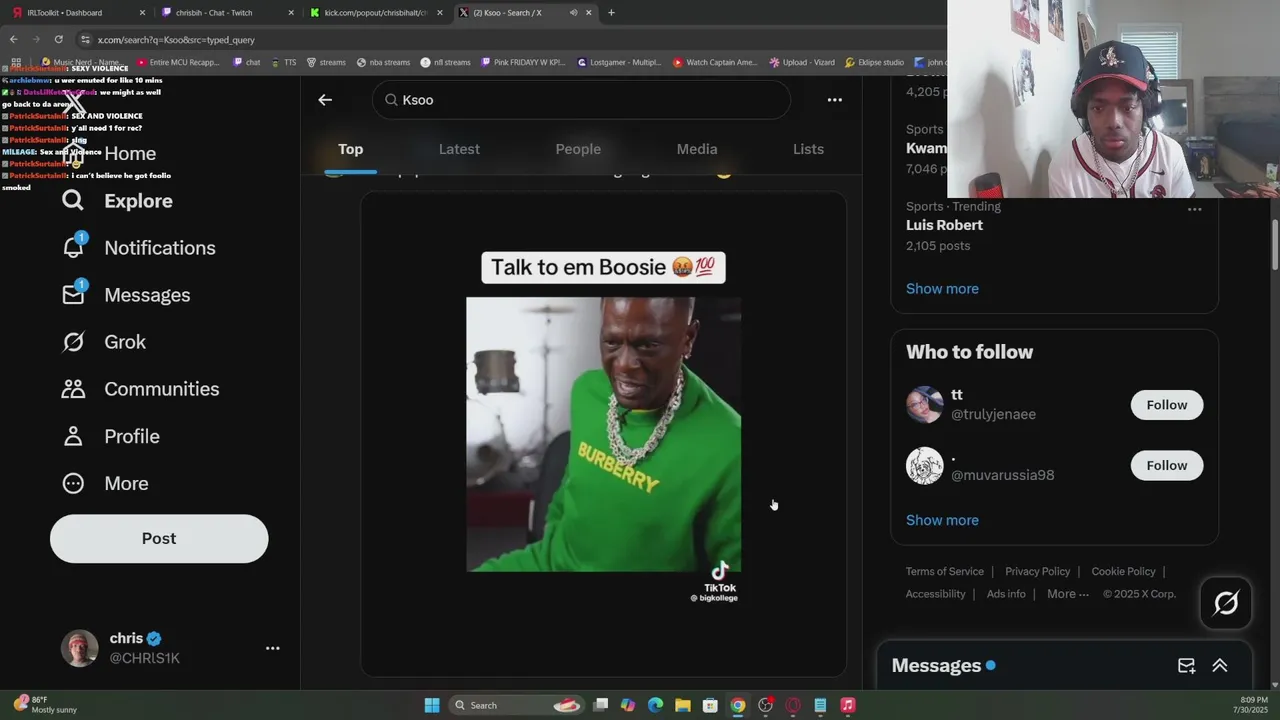Switch to the Media tab

click(x=697, y=149)
